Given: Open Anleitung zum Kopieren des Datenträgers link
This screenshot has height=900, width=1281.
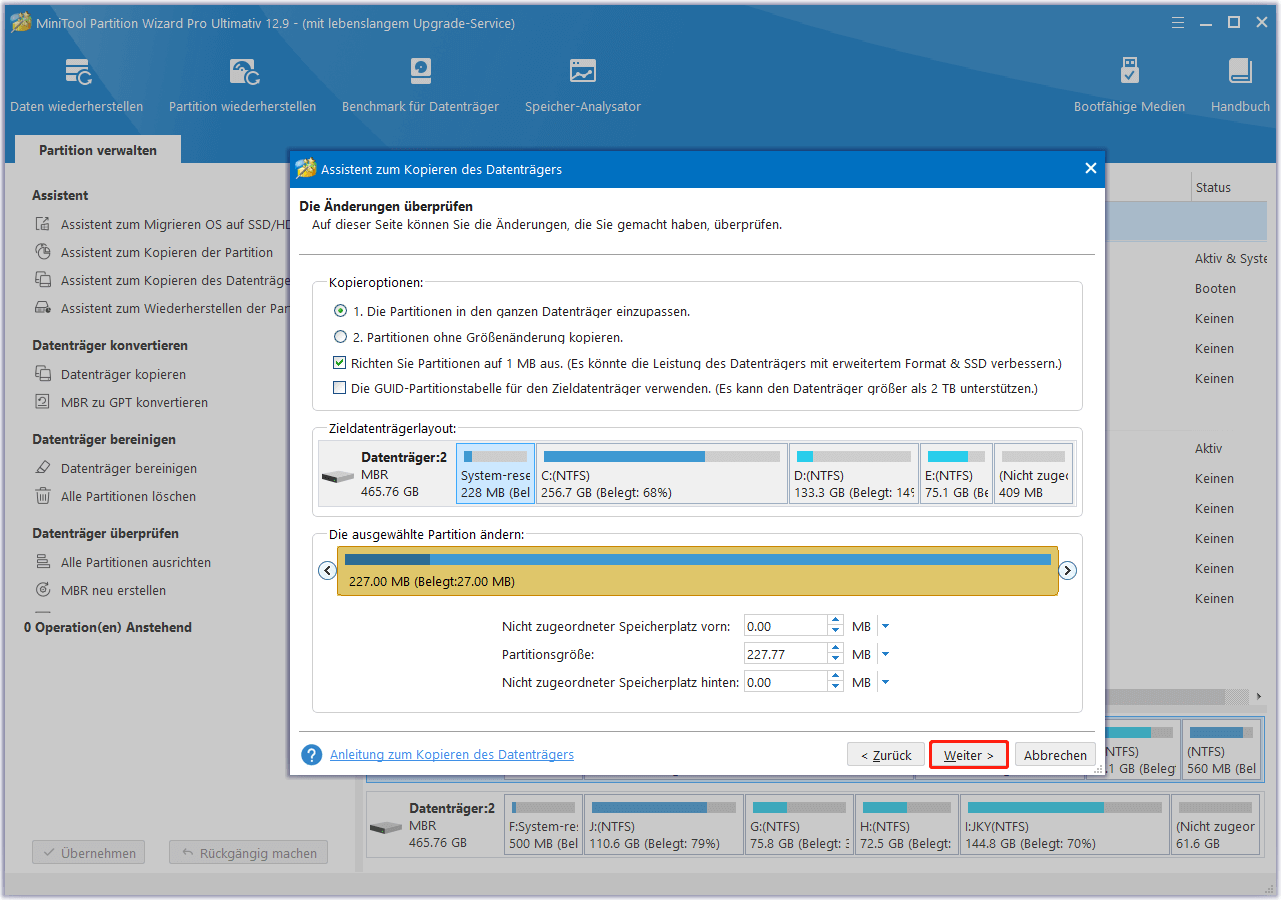Looking at the screenshot, I should point(452,754).
